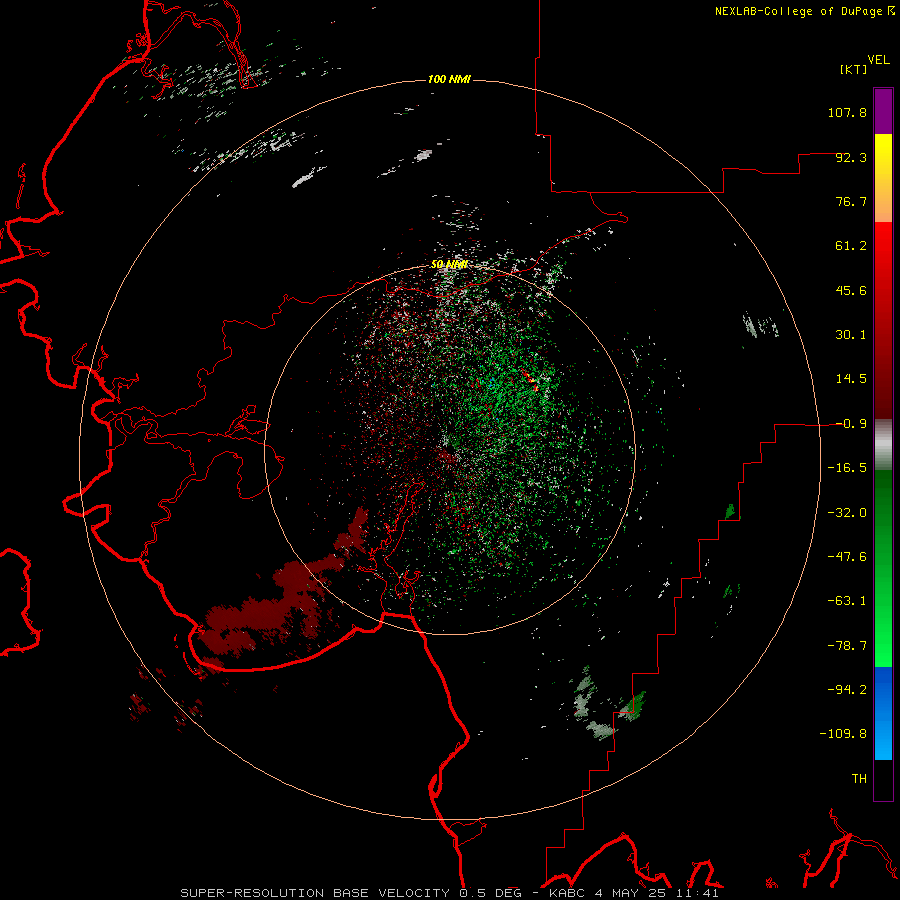Click the -63.1 velocity scale value
Image resolution: width=900 pixels, height=900 pixels.
[x=847, y=601]
